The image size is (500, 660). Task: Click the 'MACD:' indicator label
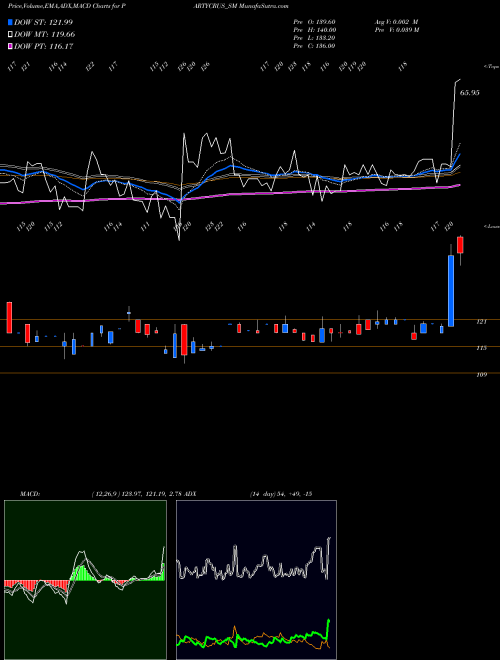(30, 494)
